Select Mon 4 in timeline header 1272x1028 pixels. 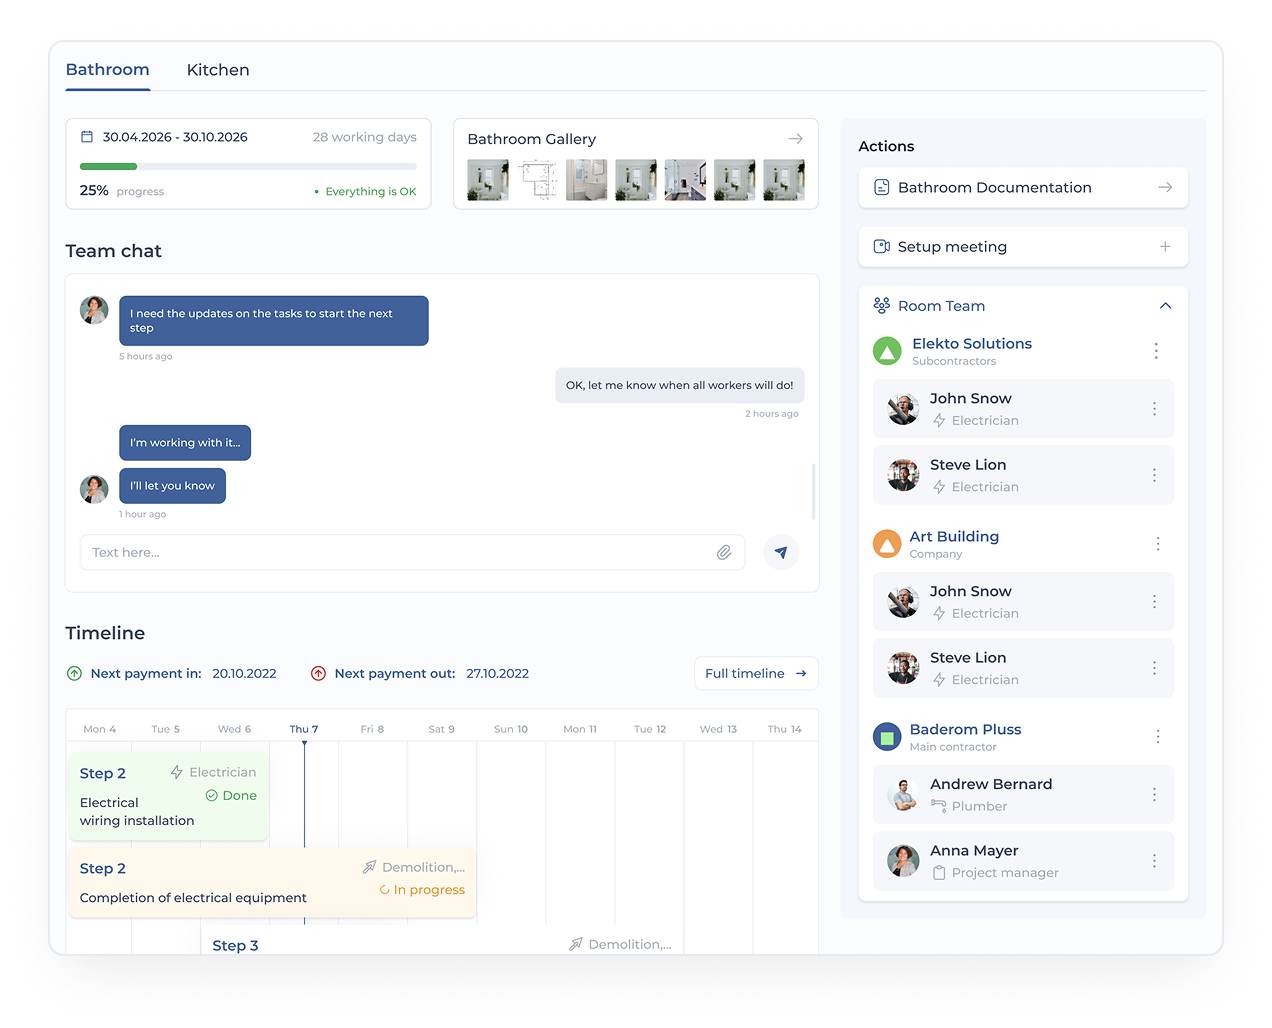(x=100, y=729)
